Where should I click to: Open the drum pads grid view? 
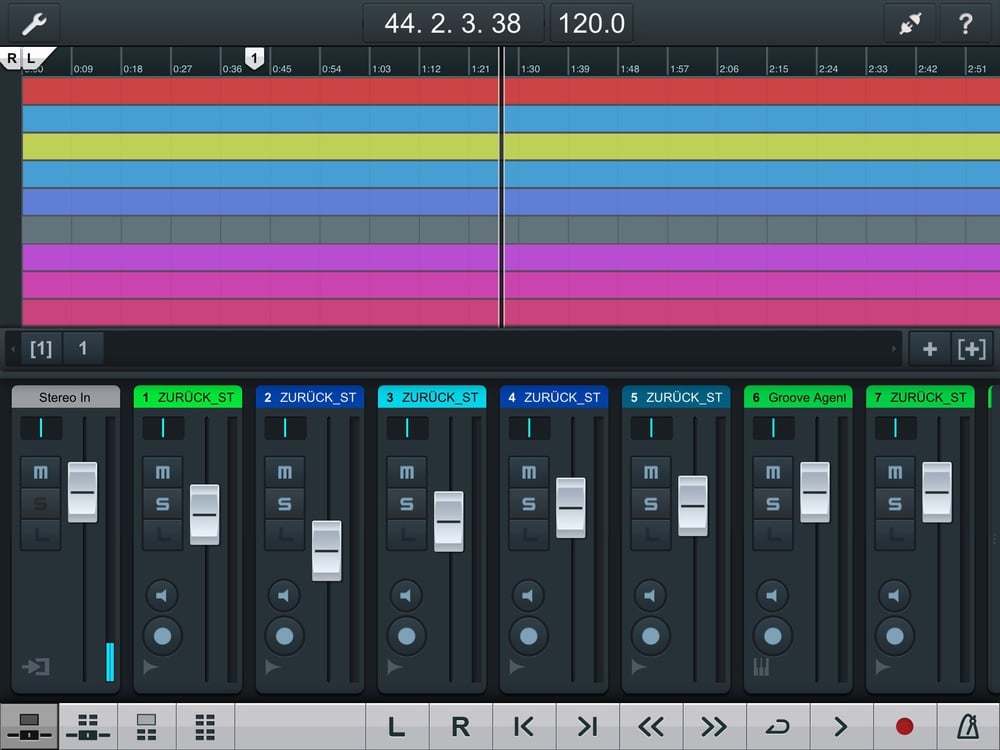[x=205, y=726]
